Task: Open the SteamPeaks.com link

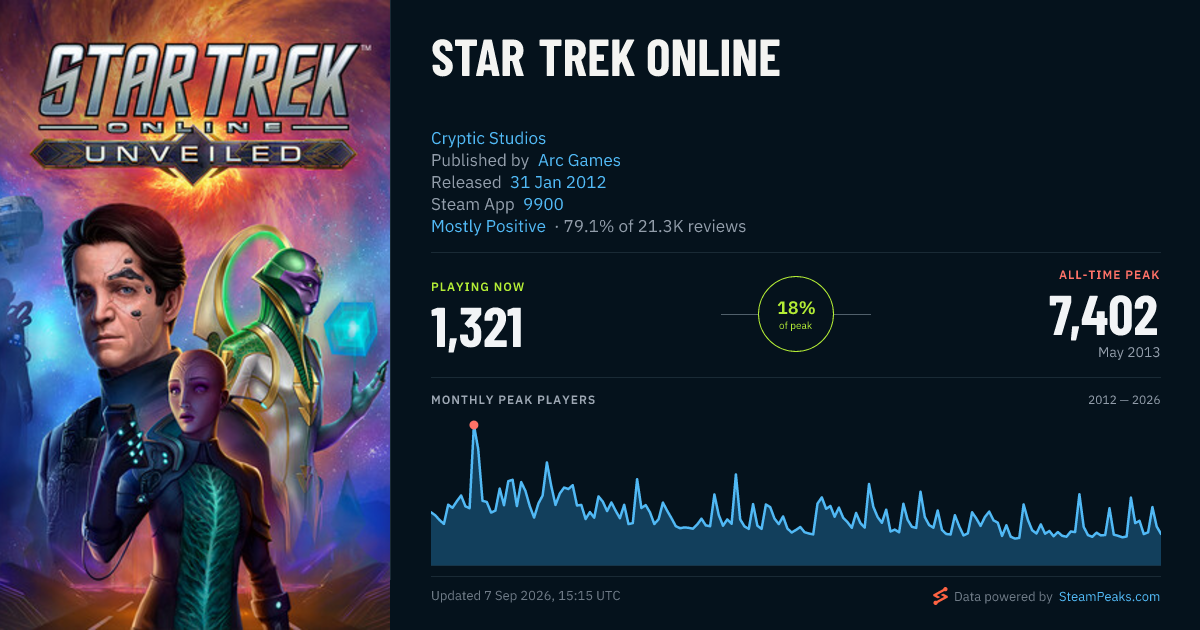Action: (1108, 597)
